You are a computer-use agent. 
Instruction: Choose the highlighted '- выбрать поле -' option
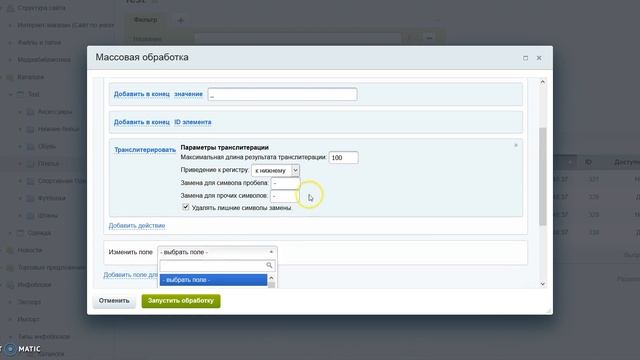(213, 280)
